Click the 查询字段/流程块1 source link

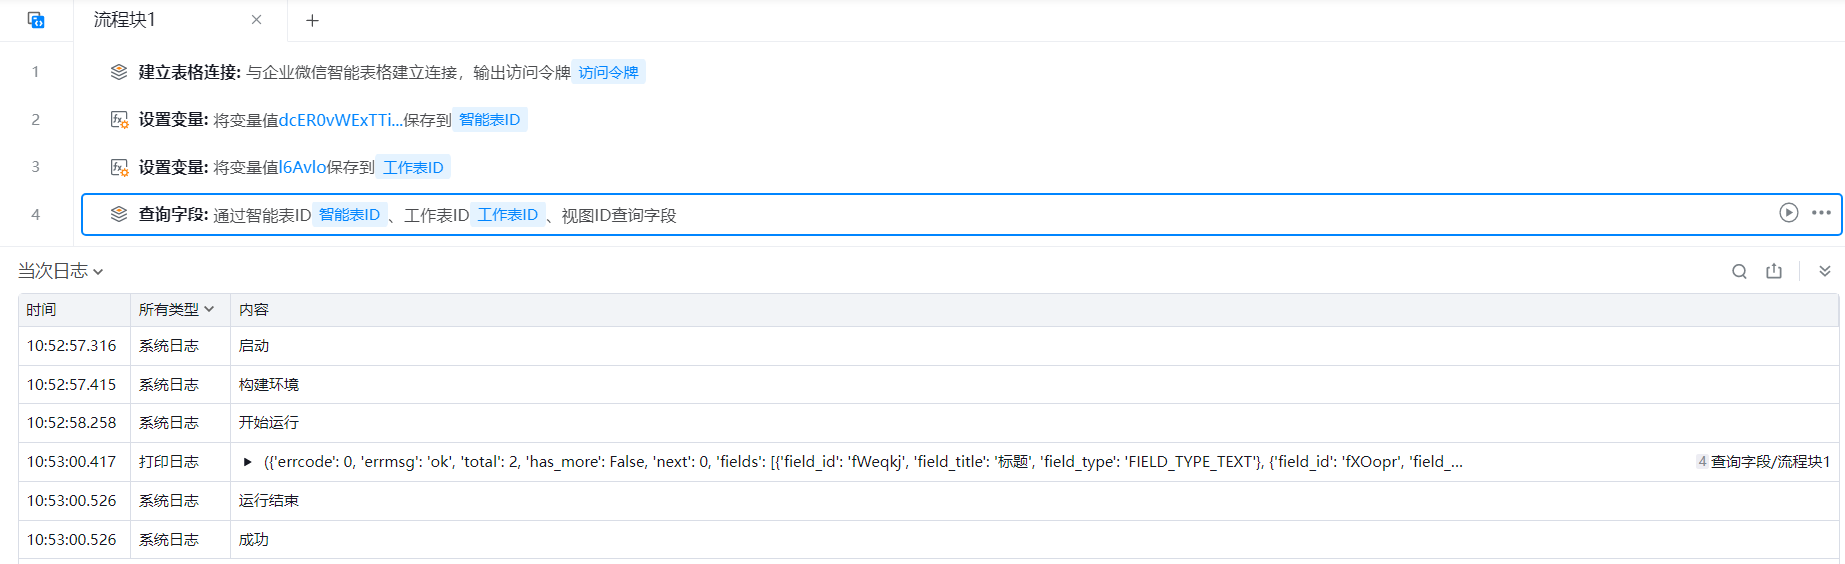point(1769,462)
